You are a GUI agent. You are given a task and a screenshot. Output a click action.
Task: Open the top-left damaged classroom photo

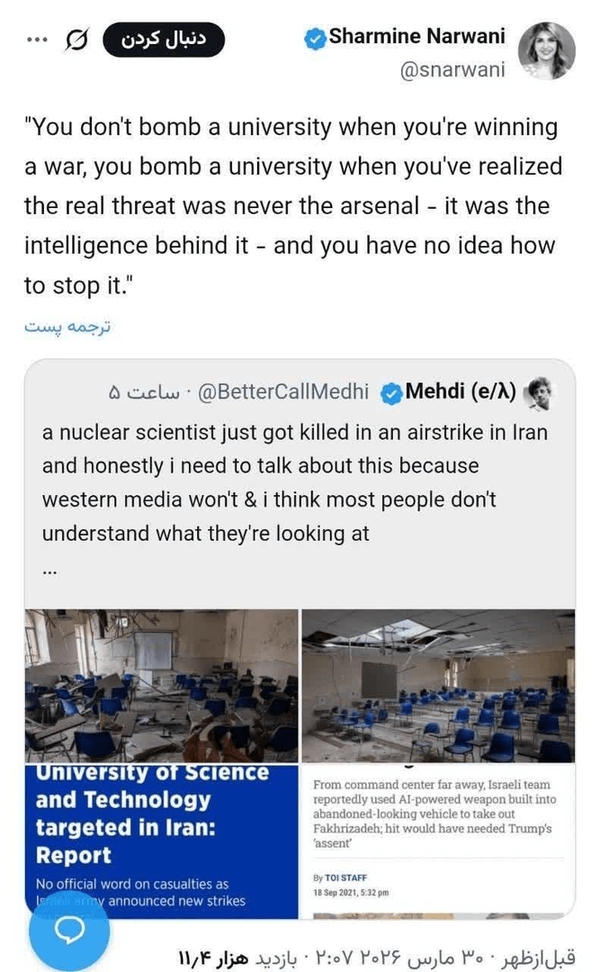(x=161, y=685)
